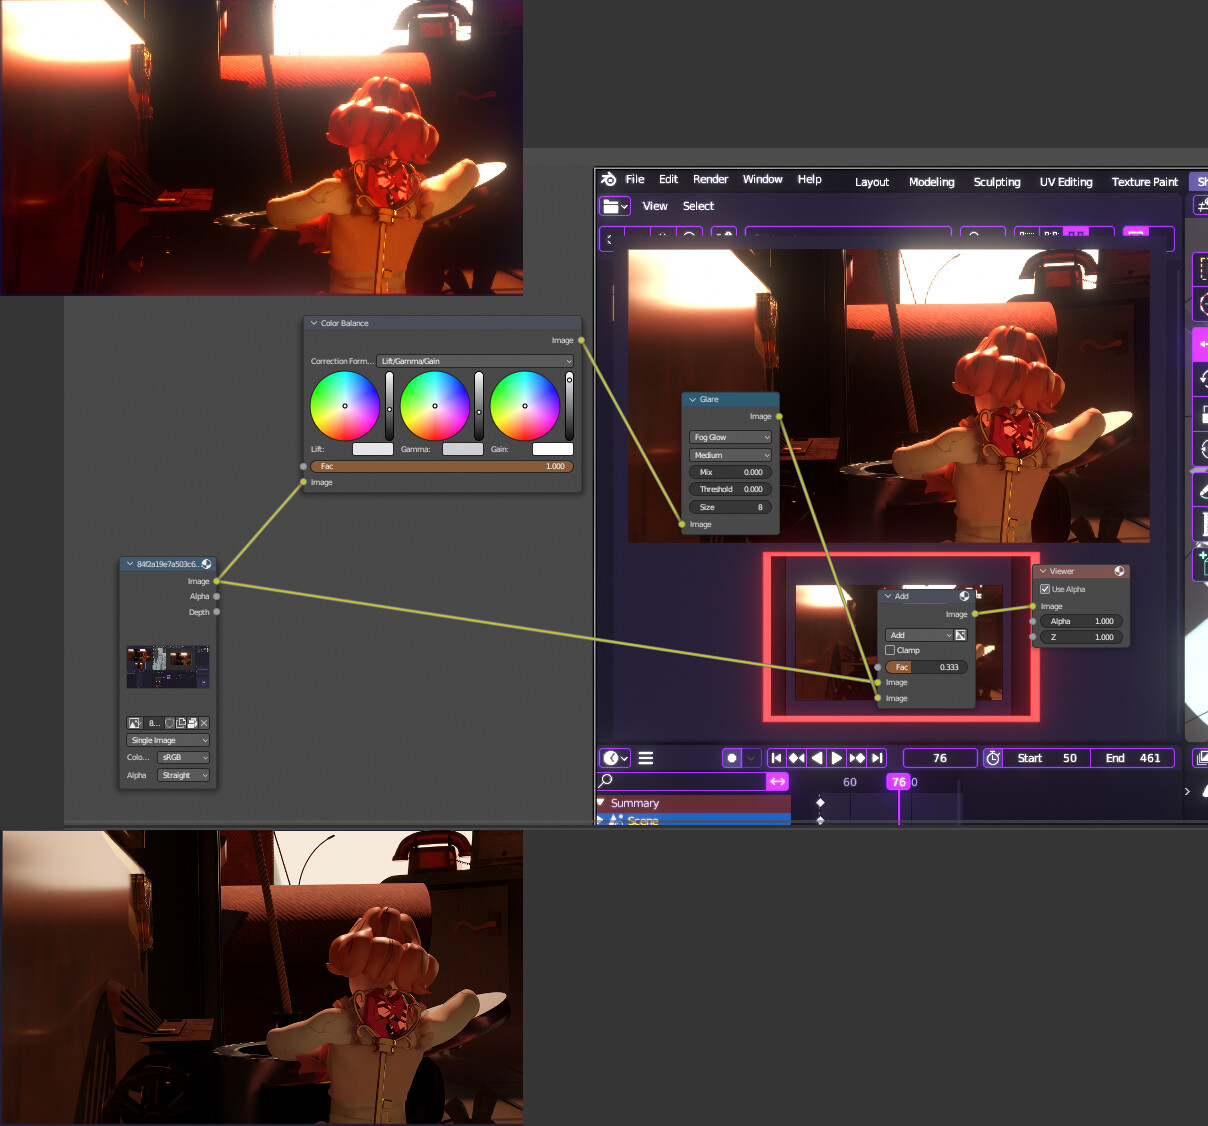Enable the Clamp checkbox on the Add node
The width and height of the screenshot is (1208, 1126).
pos(890,650)
